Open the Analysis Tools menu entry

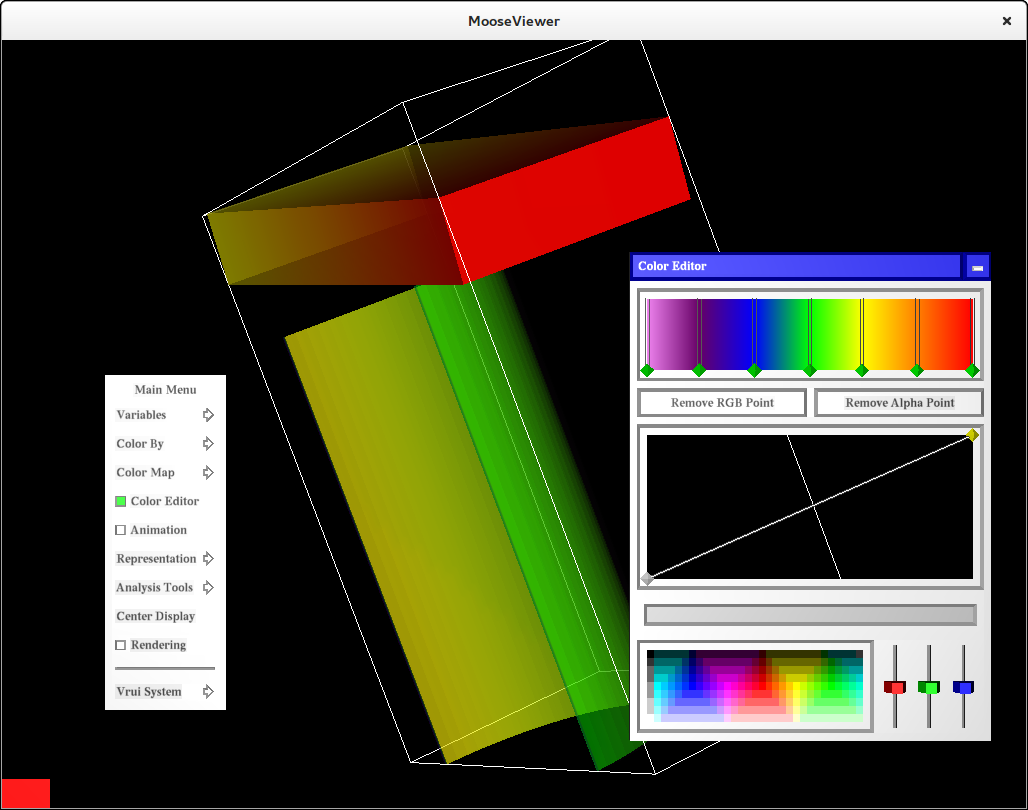(x=155, y=588)
